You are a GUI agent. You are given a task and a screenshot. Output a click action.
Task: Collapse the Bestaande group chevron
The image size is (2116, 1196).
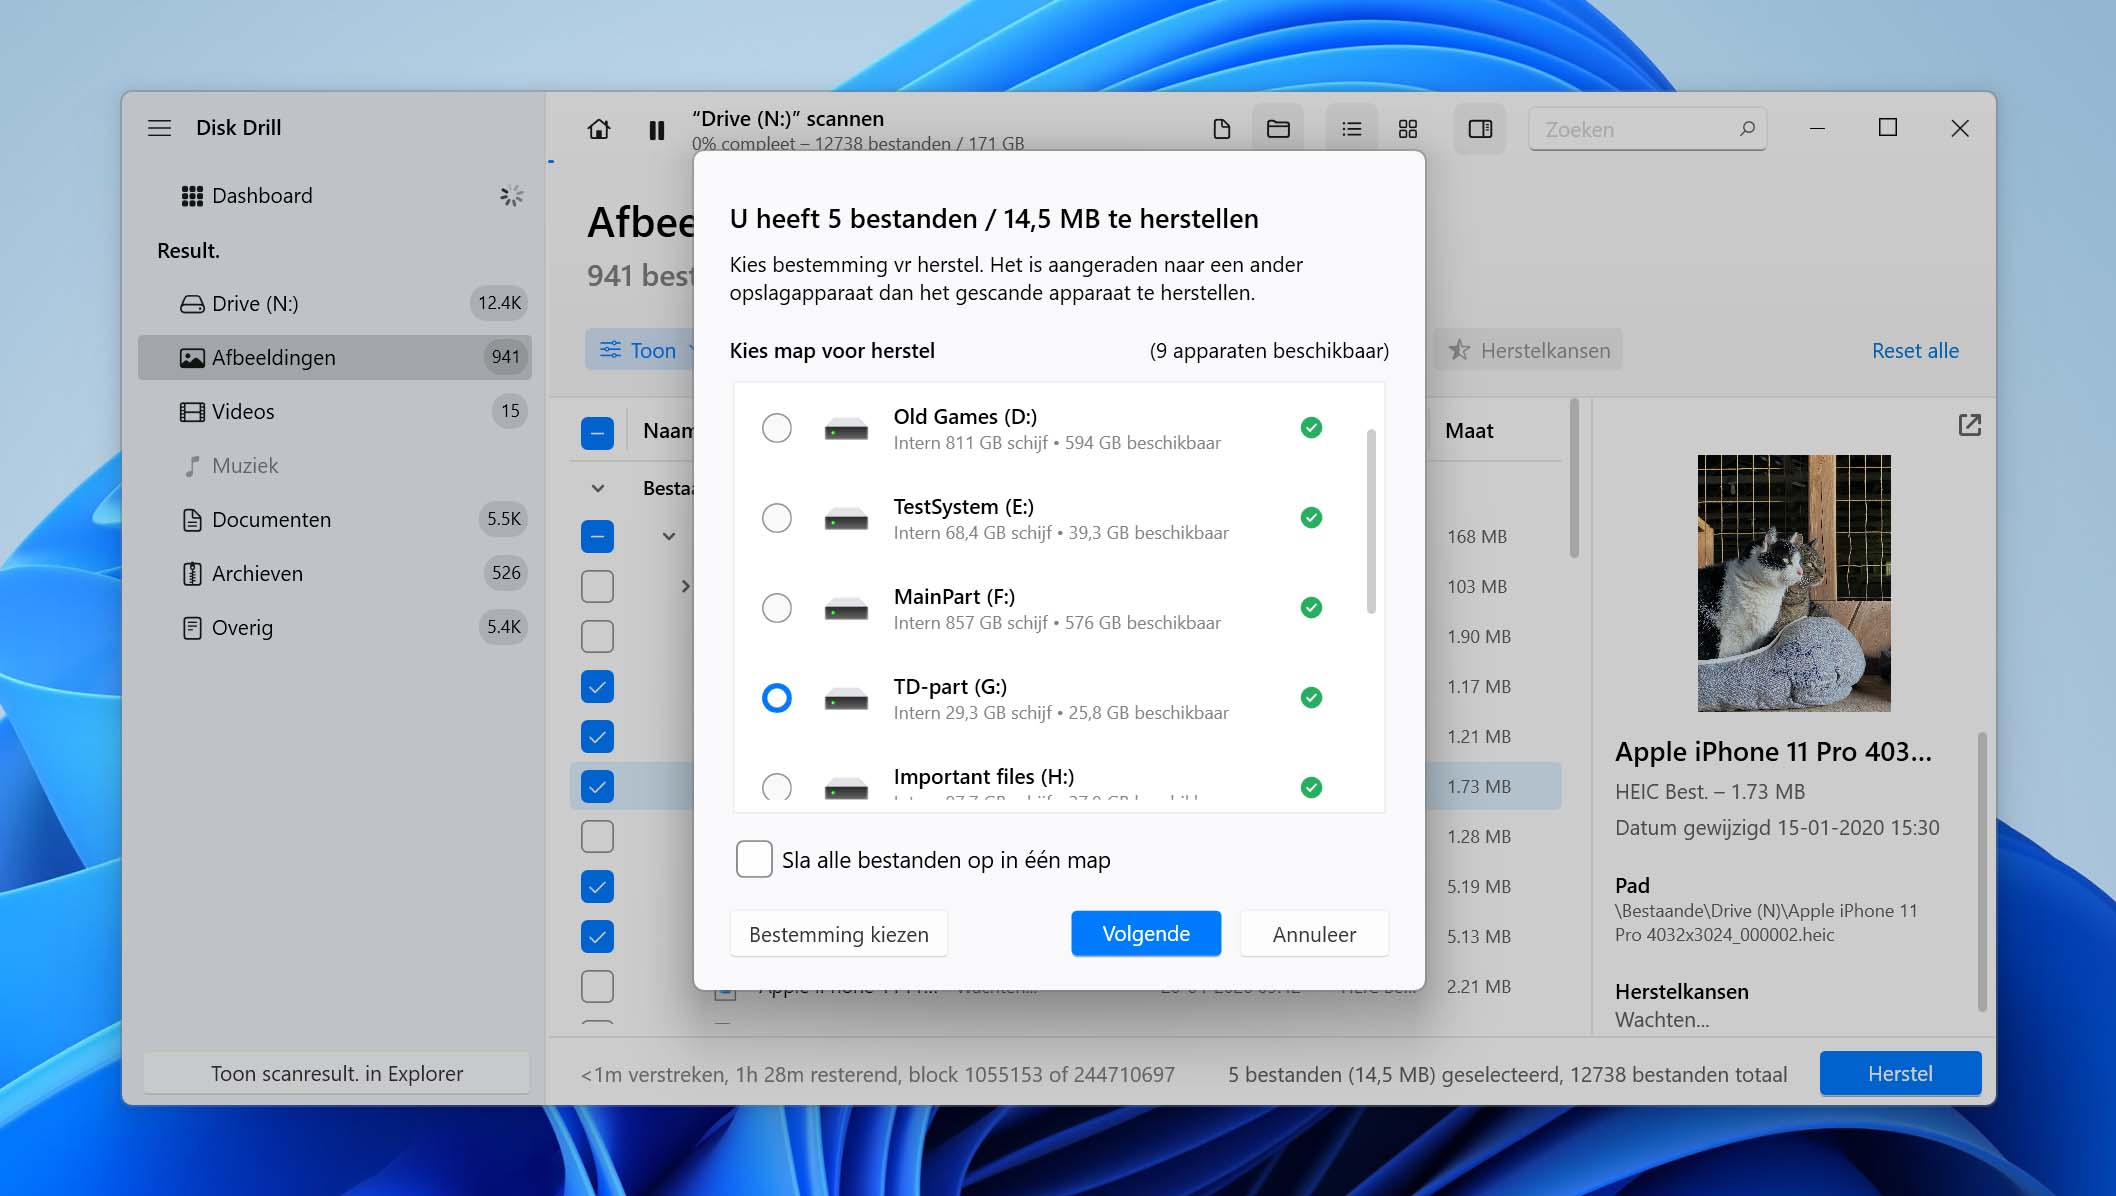598,488
